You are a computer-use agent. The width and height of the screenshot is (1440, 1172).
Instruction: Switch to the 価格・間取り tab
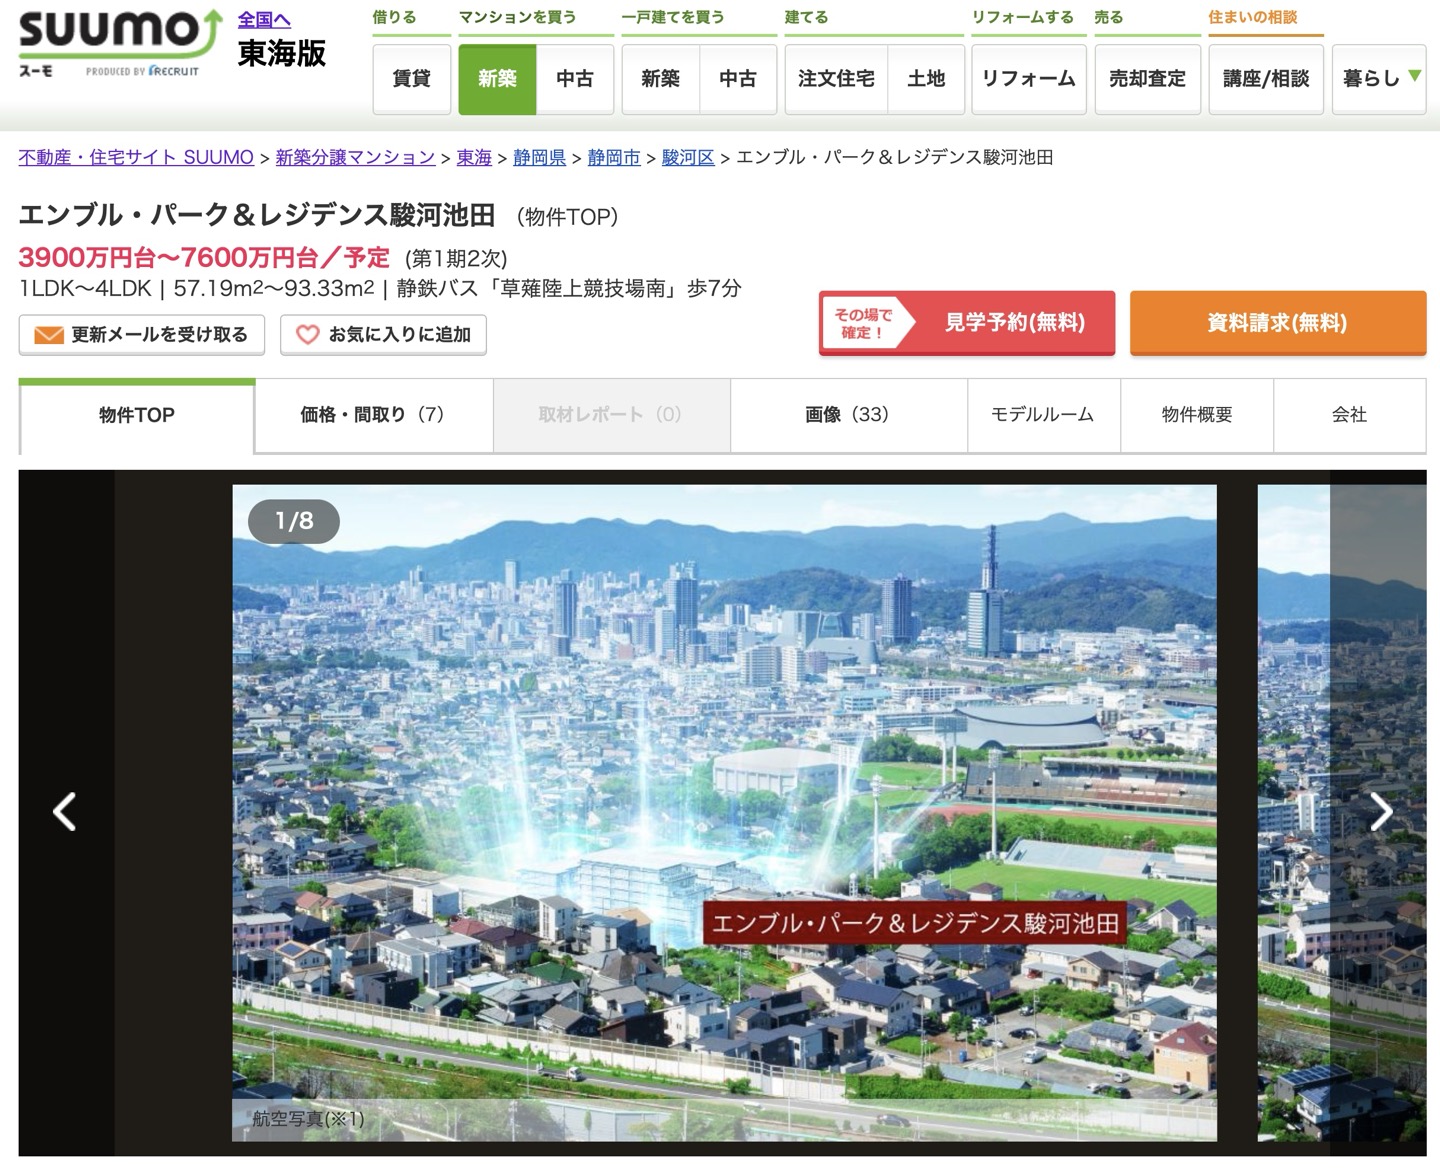pos(373,415)
